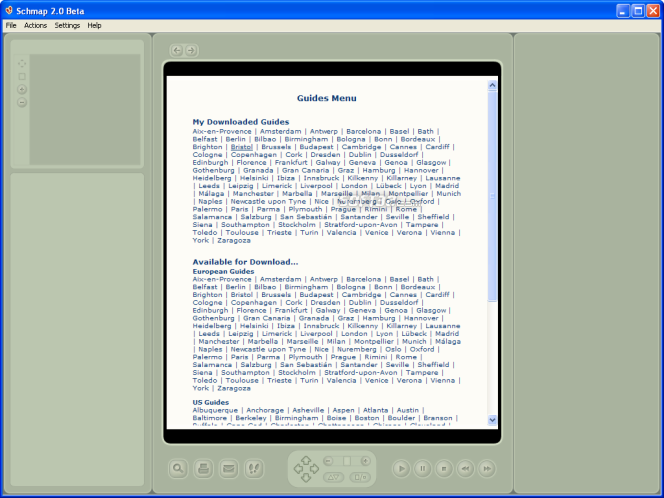This screenshot has height=498, width=664.
Task: Click the up/down triangles toggle button
Action: coord(334,477)
